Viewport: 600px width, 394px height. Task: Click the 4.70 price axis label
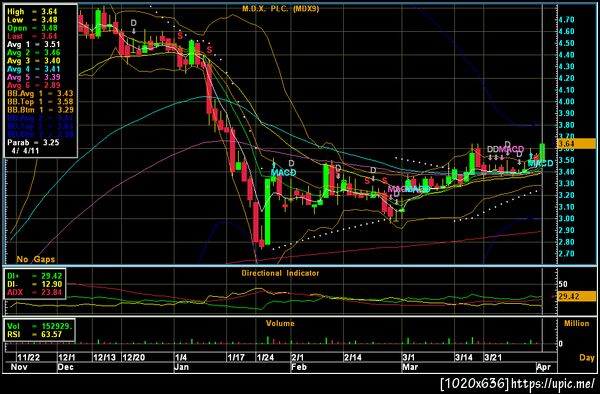click(x=566, y=20)
